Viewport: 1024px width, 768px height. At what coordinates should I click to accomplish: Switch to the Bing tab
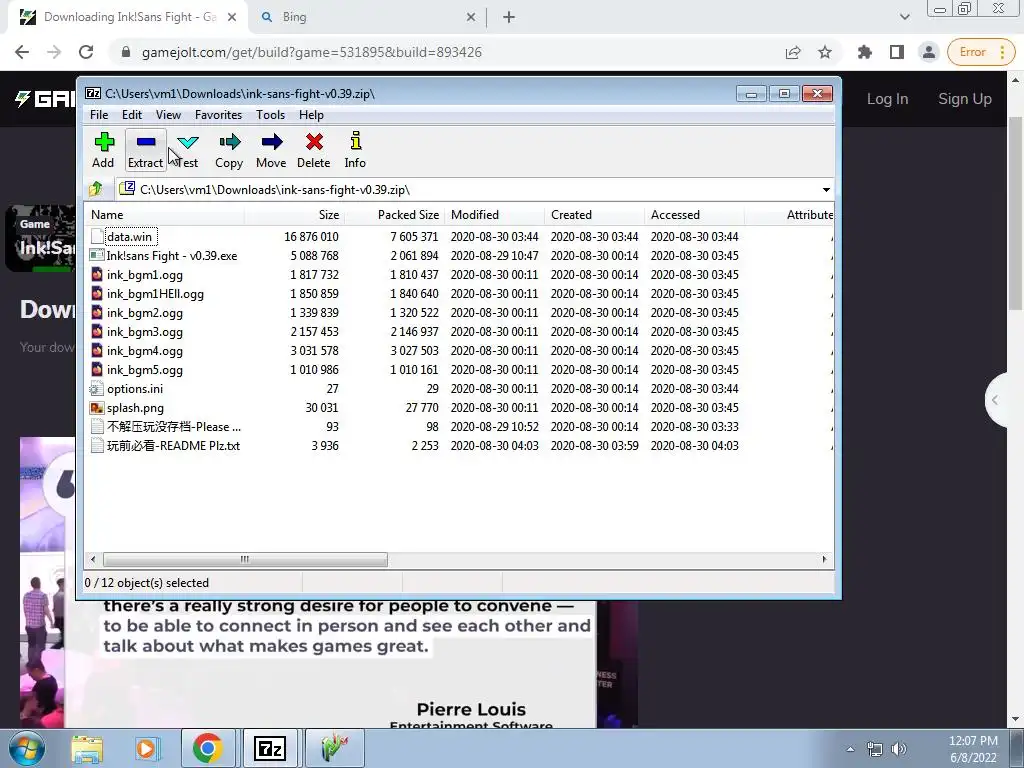[366, 17]
